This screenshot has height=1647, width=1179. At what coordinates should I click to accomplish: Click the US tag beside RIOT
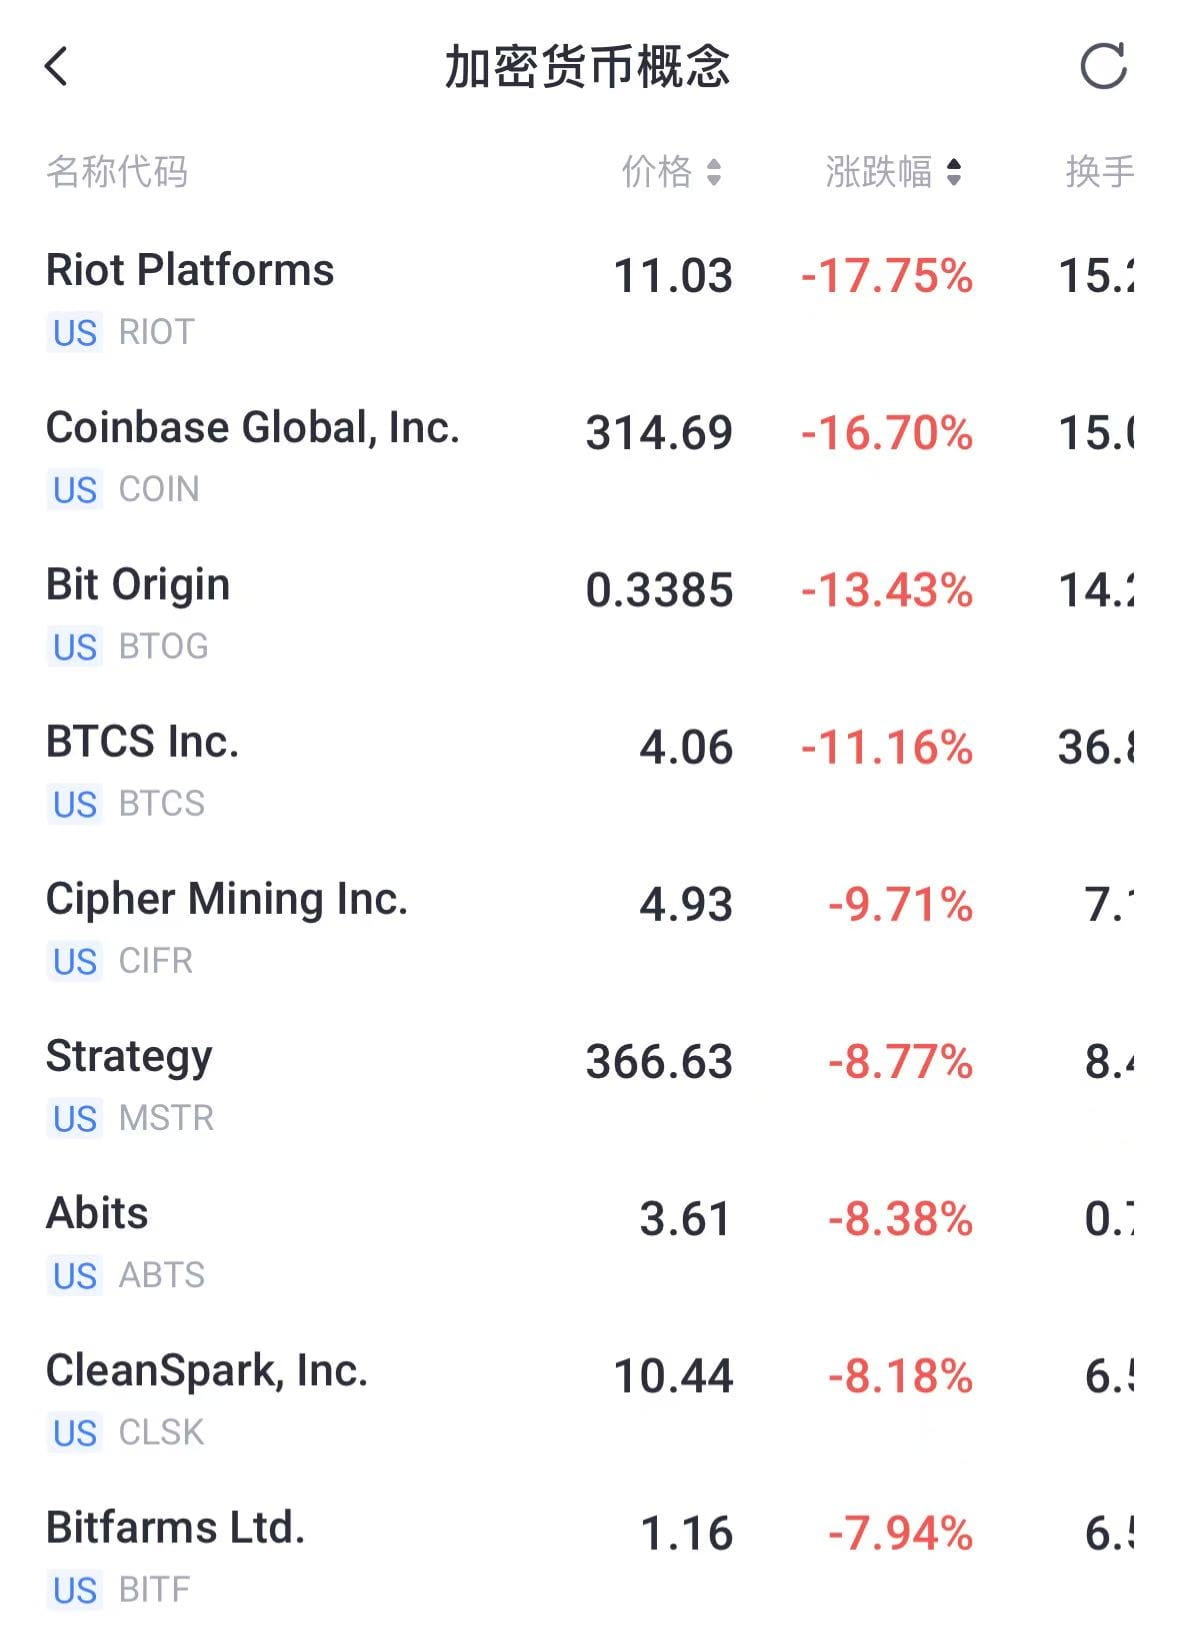tap(75, 333)
